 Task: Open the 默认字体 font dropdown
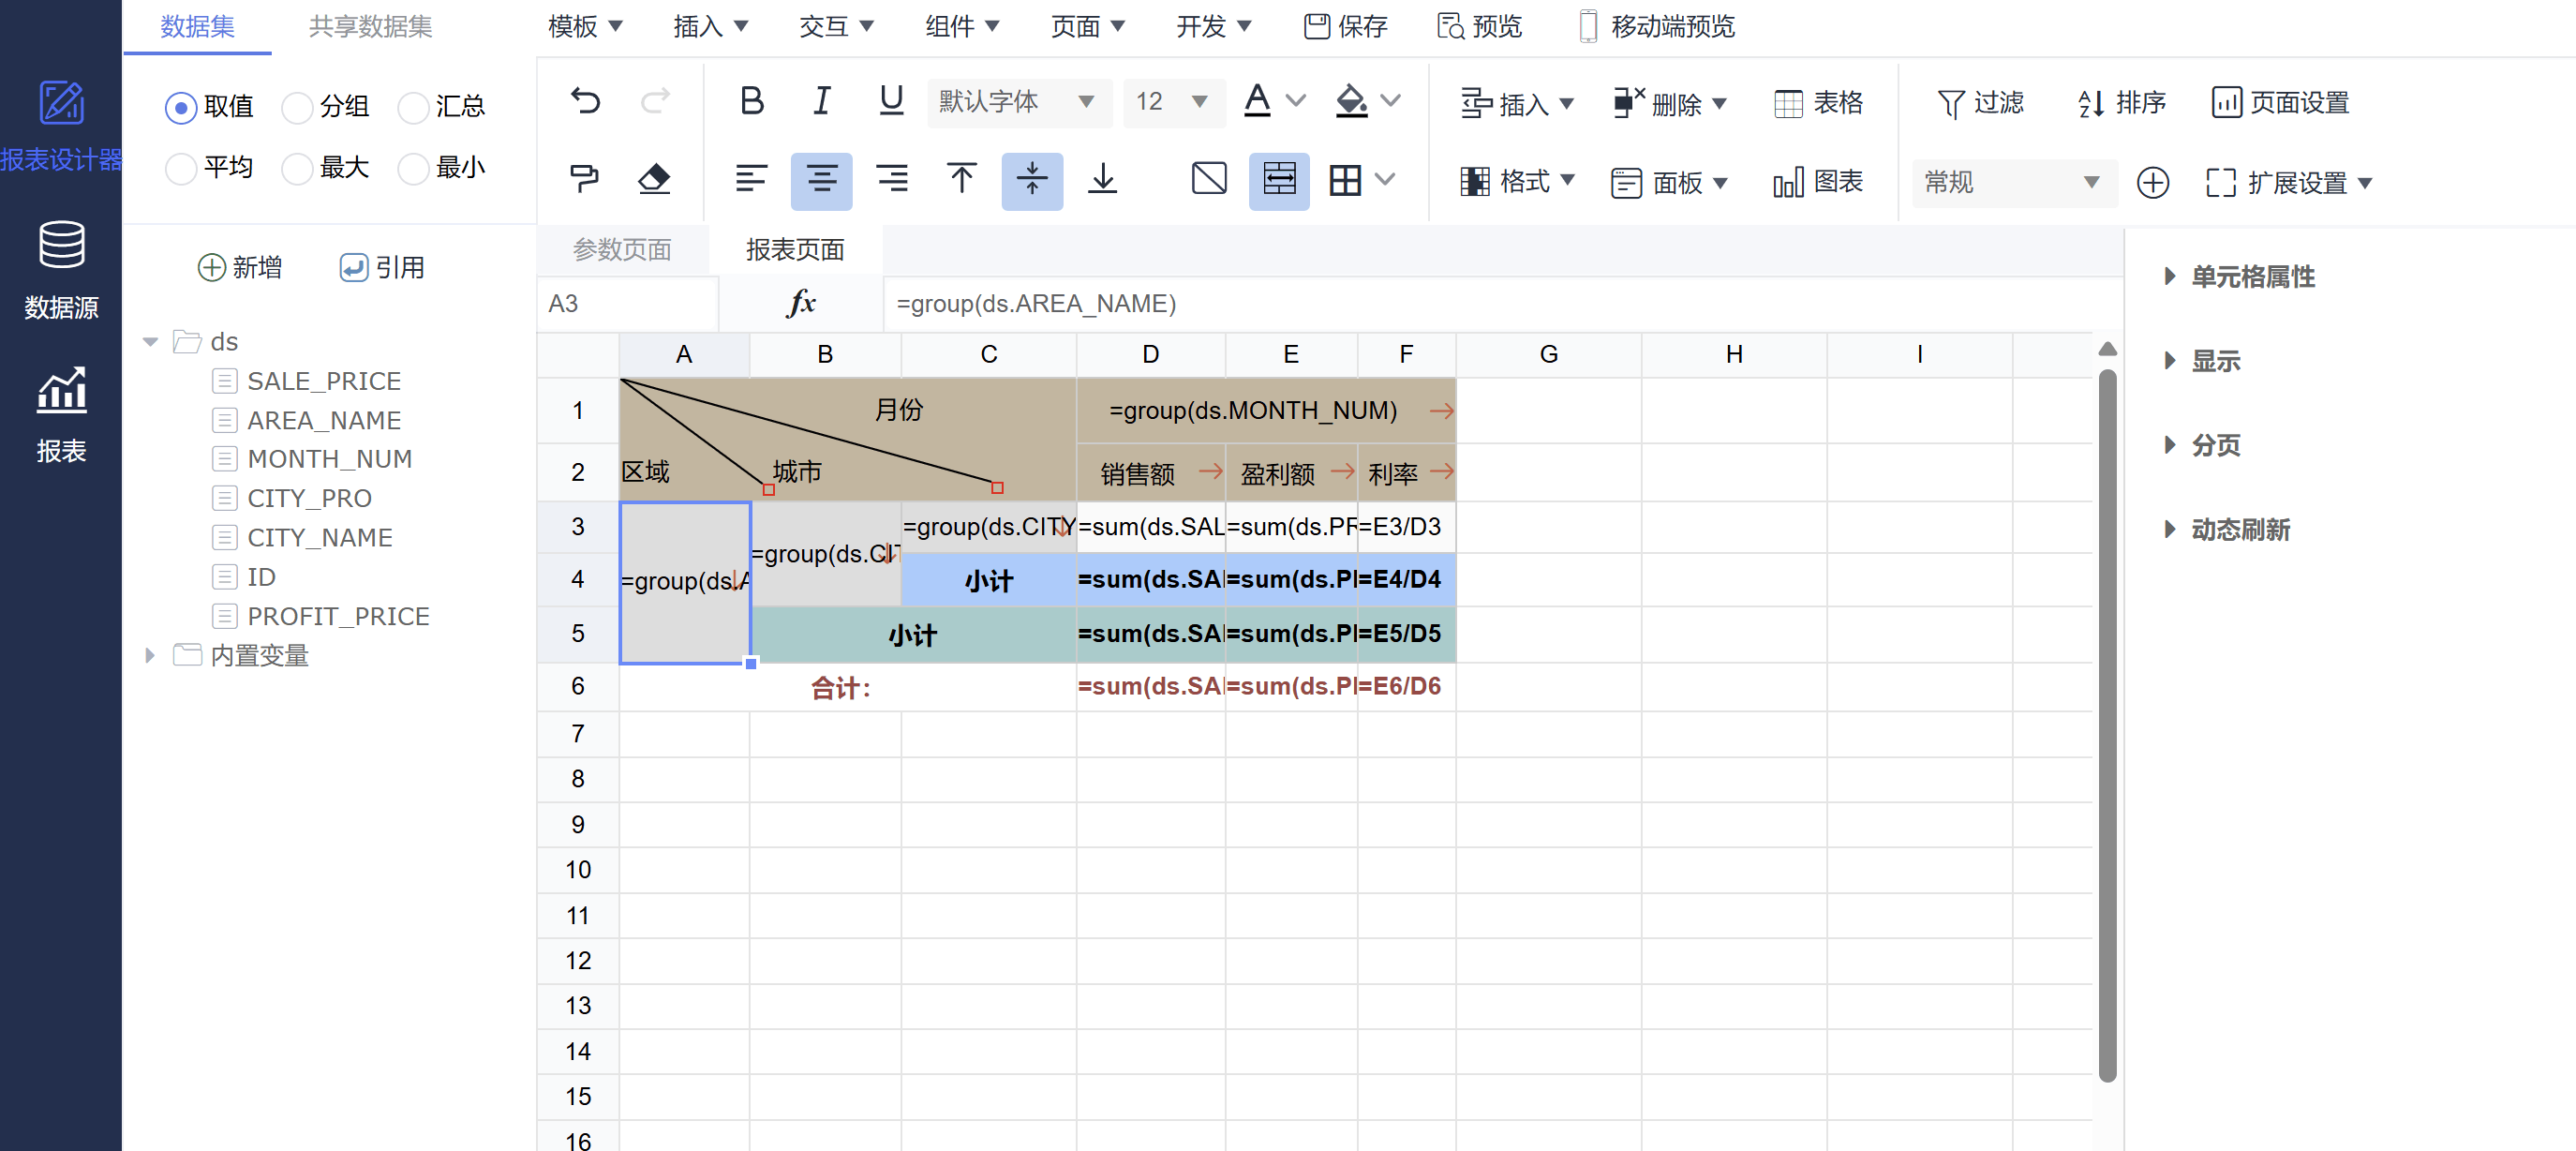tap(1018, 101)
